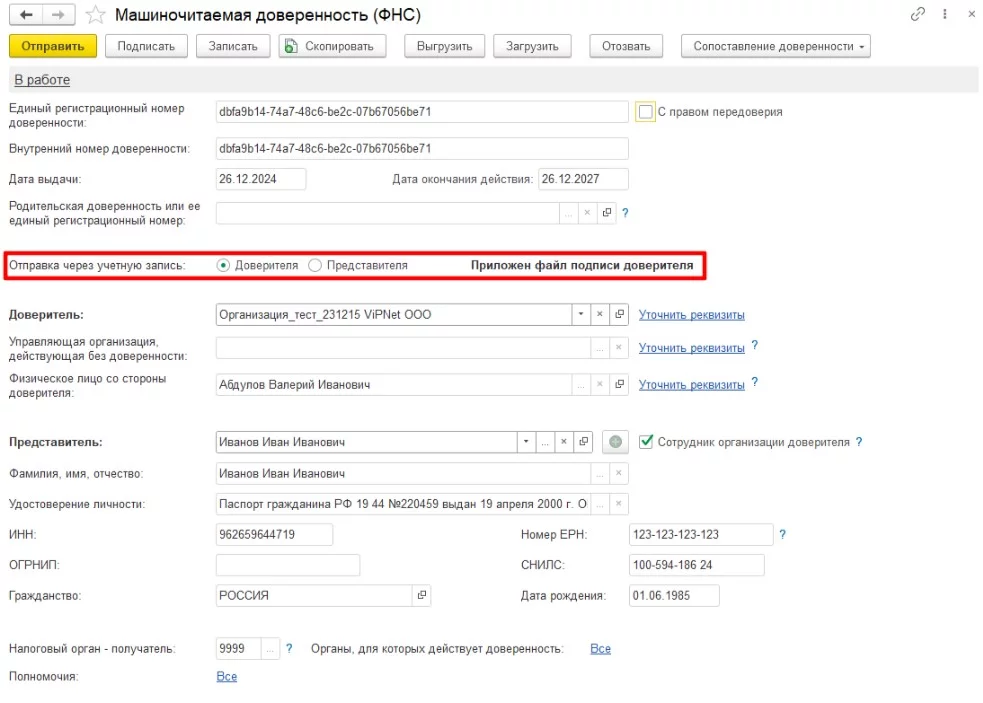Click into the empty ОГРНИП field
Image resolution: width=983 pixels, height=703 pixels.
[x=288, y=564]
